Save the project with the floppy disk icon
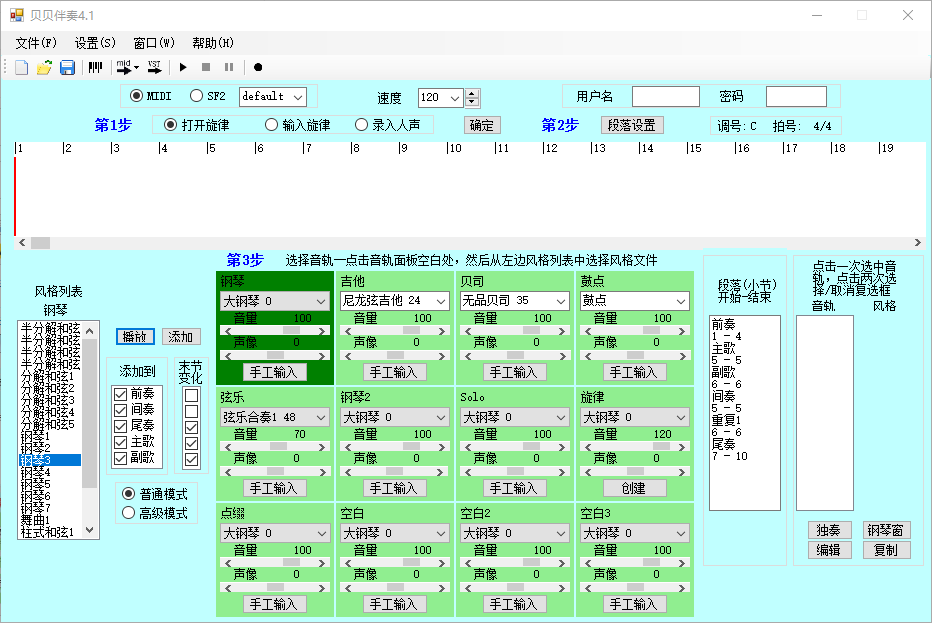 pyautogui.click(x=67, y=67)
